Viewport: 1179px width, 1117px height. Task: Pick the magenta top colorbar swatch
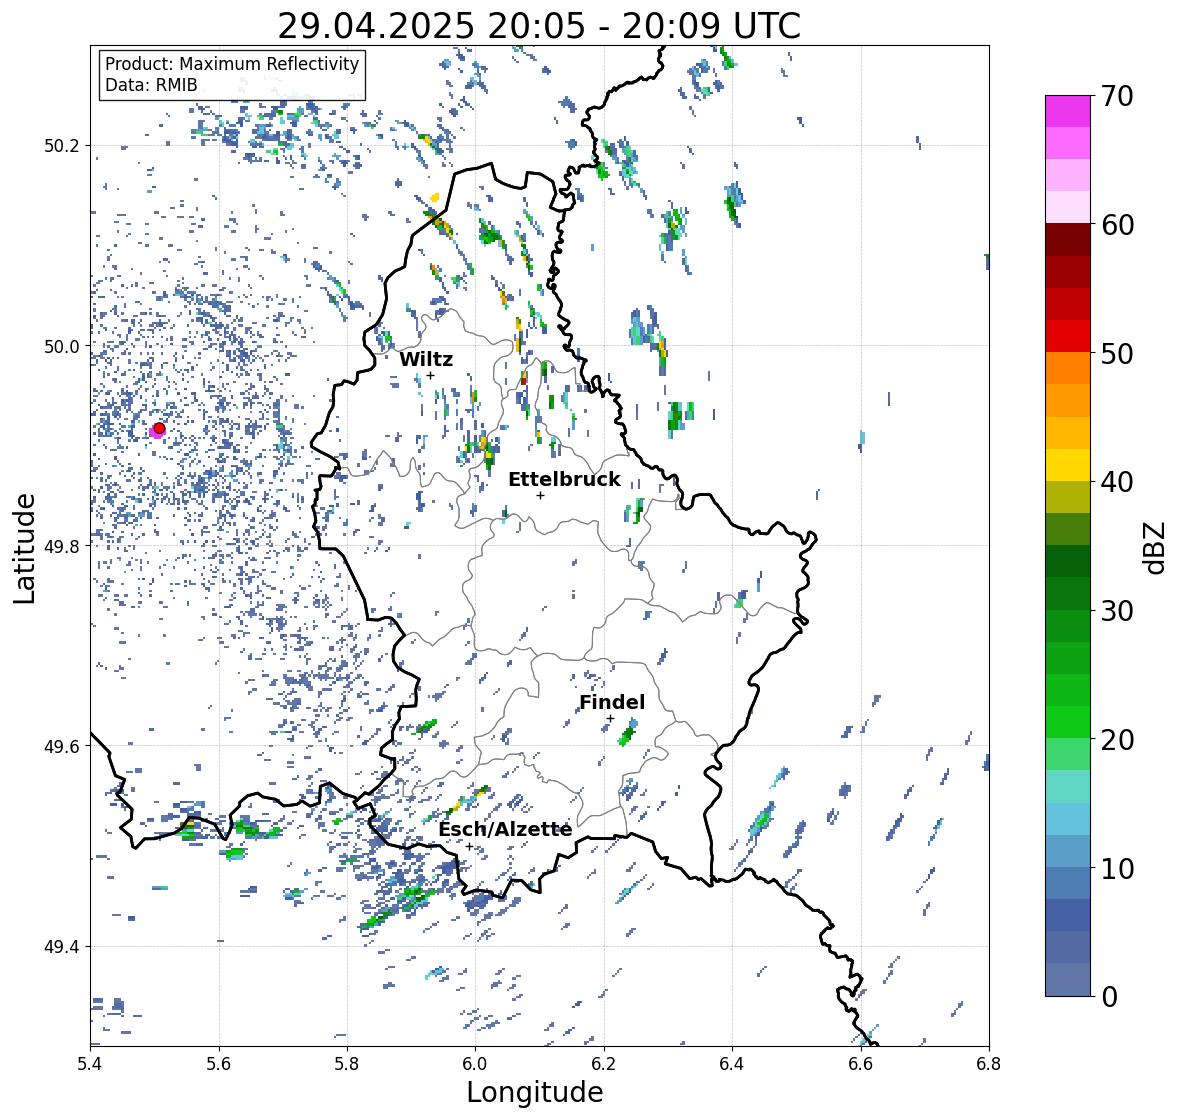click(1068, 111)
